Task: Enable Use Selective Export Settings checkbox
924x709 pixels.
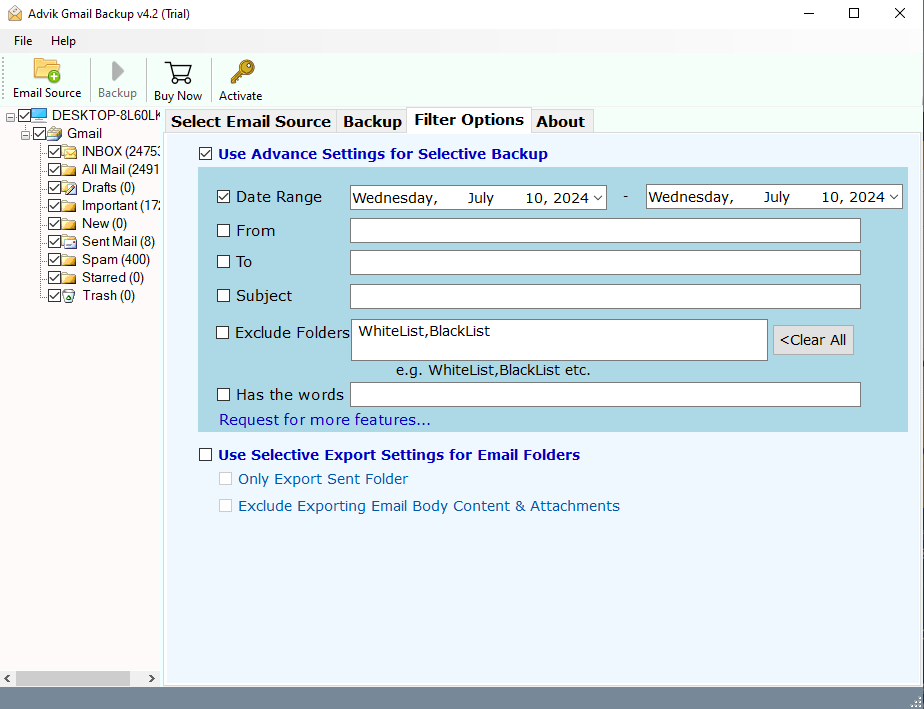Action: 205,455
